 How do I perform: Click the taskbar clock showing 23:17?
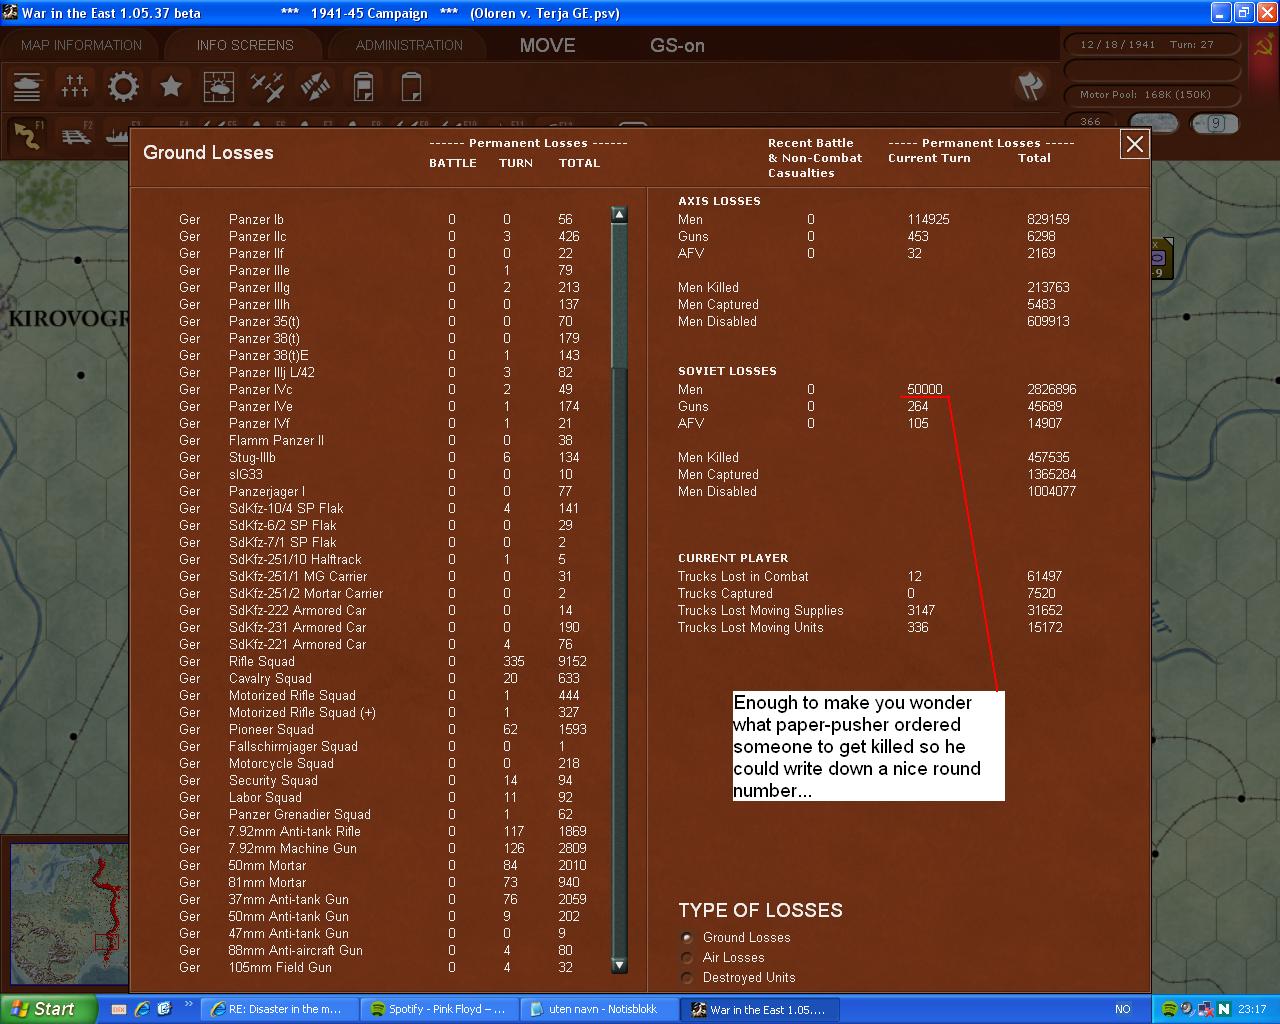(1252, 1009)
